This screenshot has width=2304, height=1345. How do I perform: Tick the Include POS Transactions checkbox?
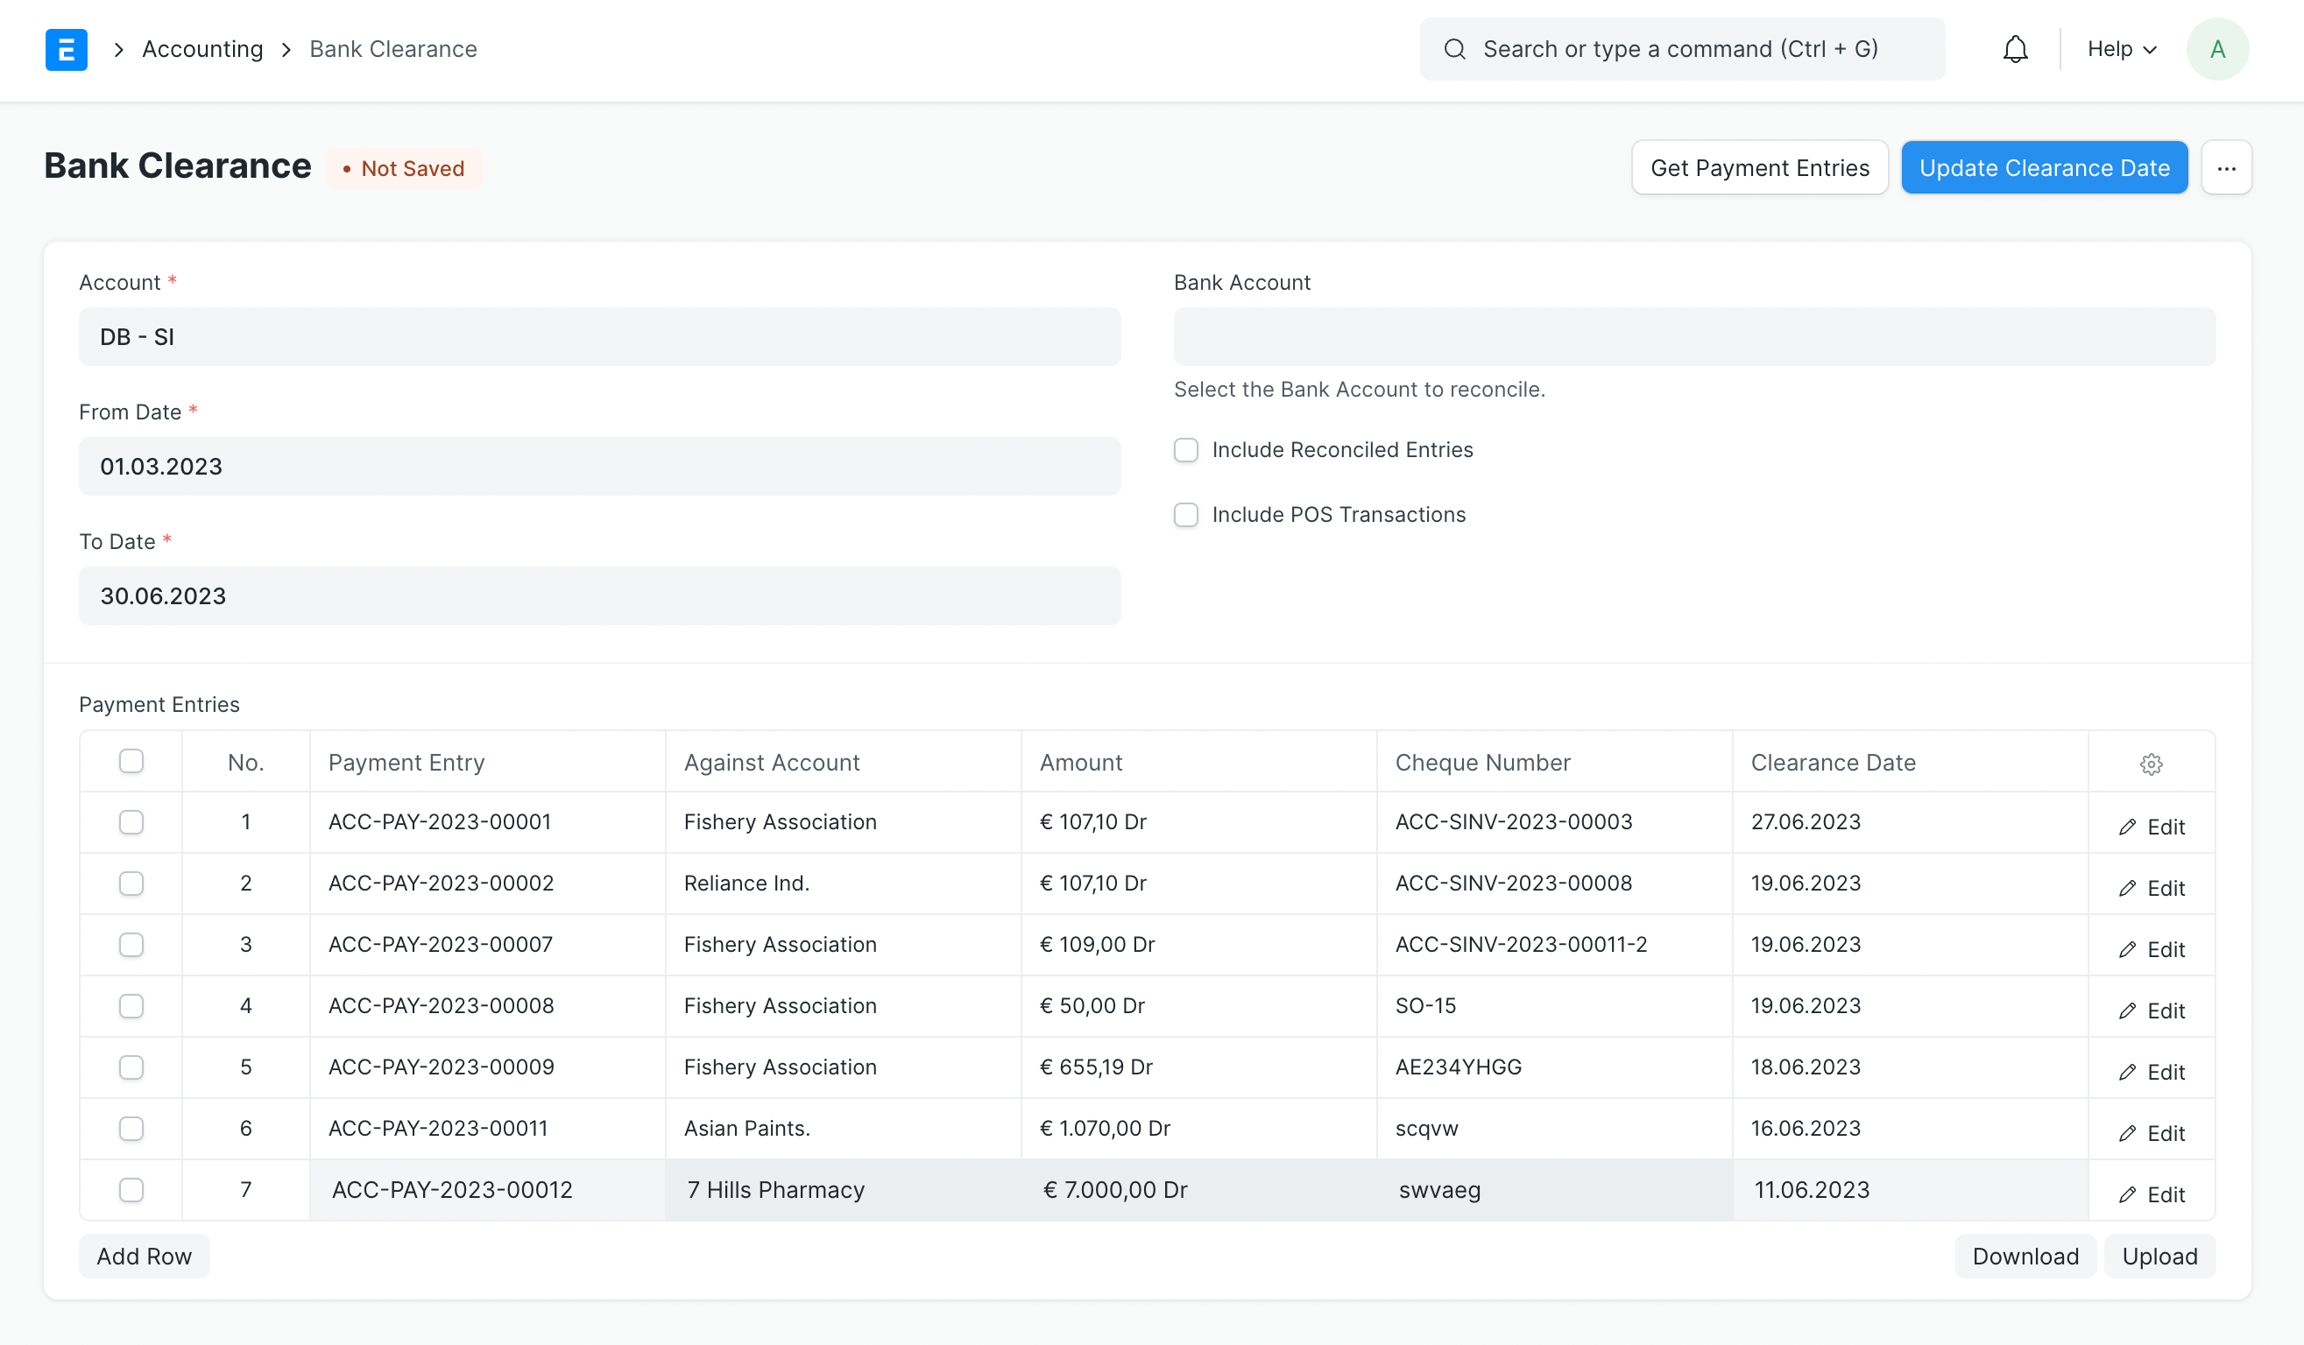(x=1186, y=515)
